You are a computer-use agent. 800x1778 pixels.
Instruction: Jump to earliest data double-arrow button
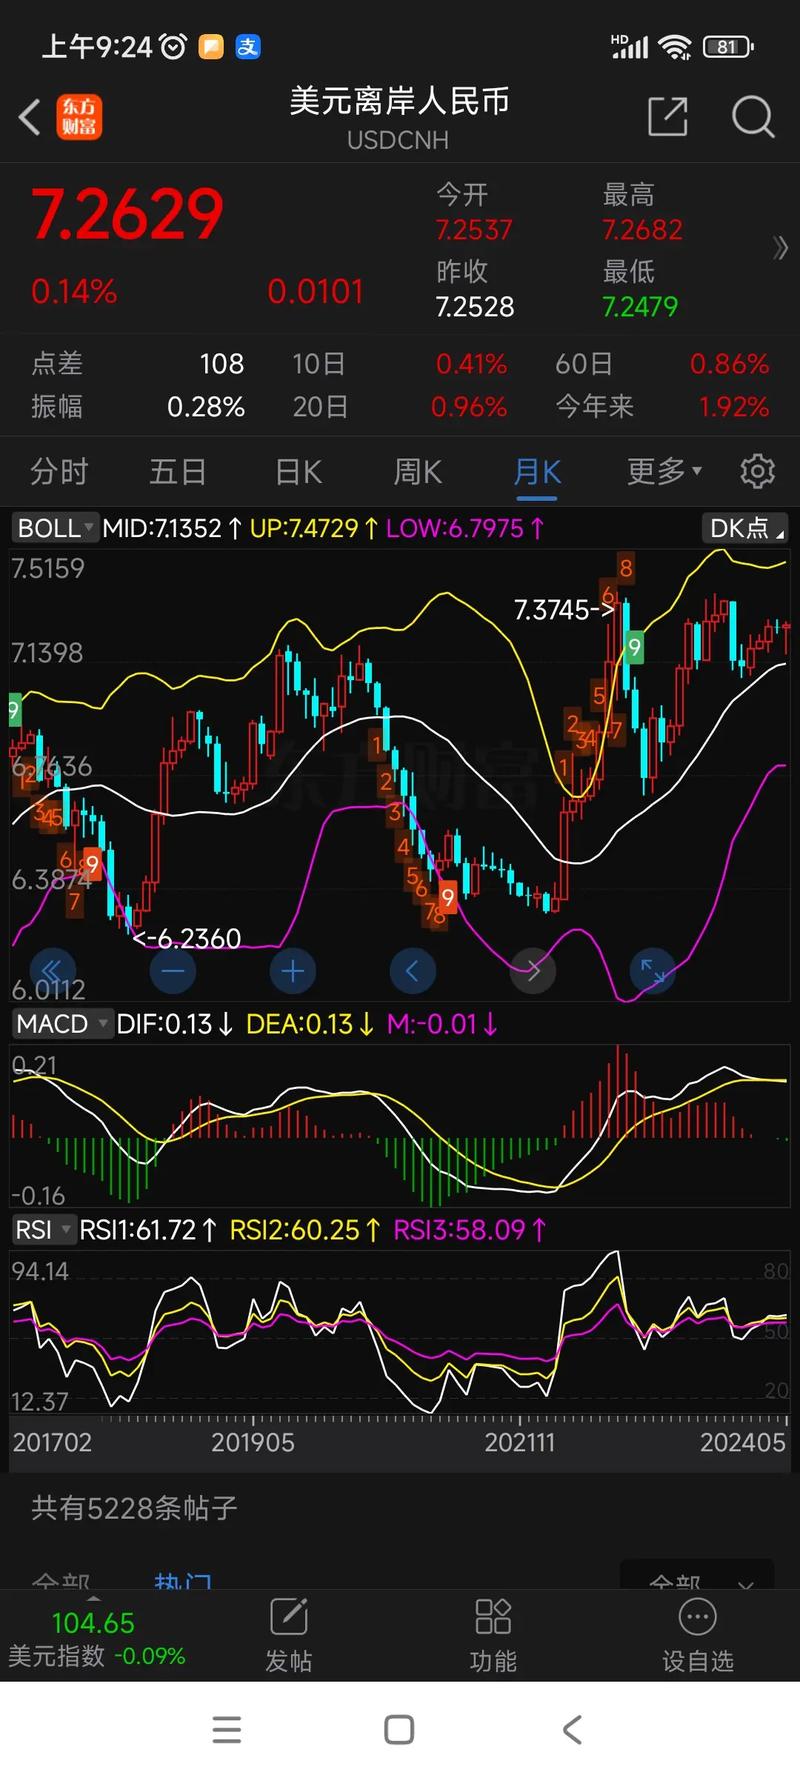point(52,970)
